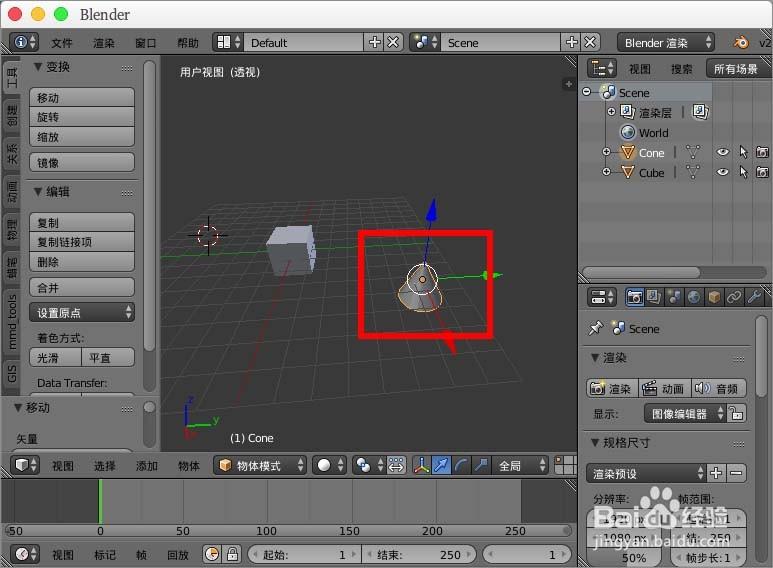
Task: Delete the Default screen layout
Action: coord(393,42)
